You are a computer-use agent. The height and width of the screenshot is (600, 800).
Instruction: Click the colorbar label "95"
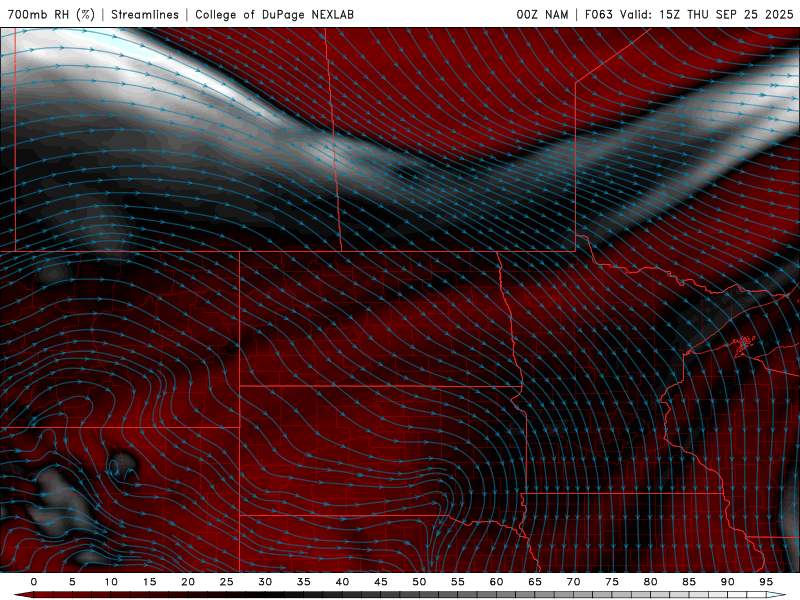(765, 582)
